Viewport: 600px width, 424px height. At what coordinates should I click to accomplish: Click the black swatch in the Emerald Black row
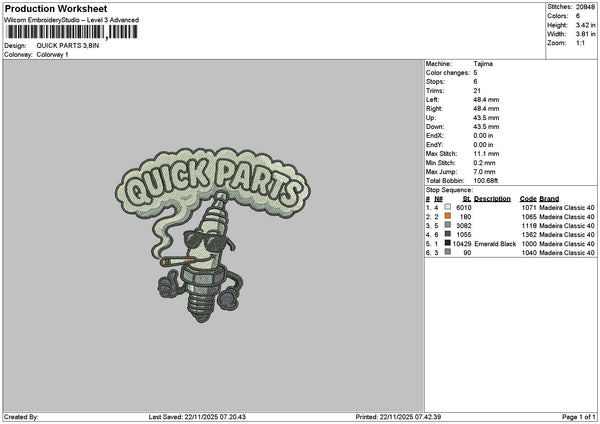(x=447, y=243)
